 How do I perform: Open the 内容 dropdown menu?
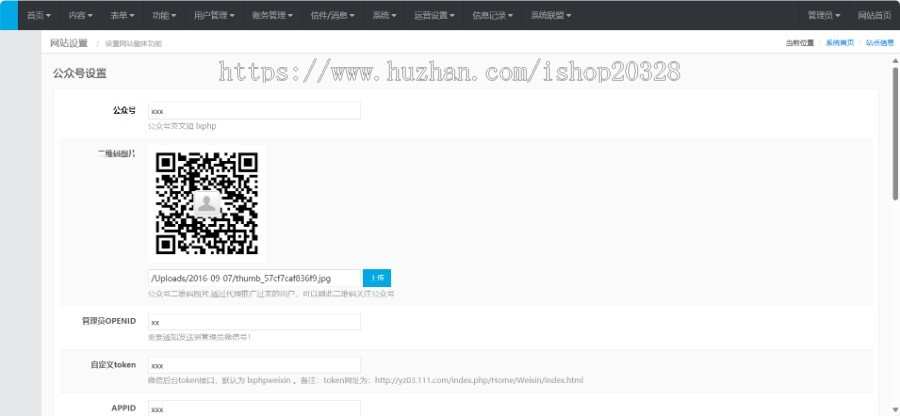pyautogui.click(x=80, y=15)
